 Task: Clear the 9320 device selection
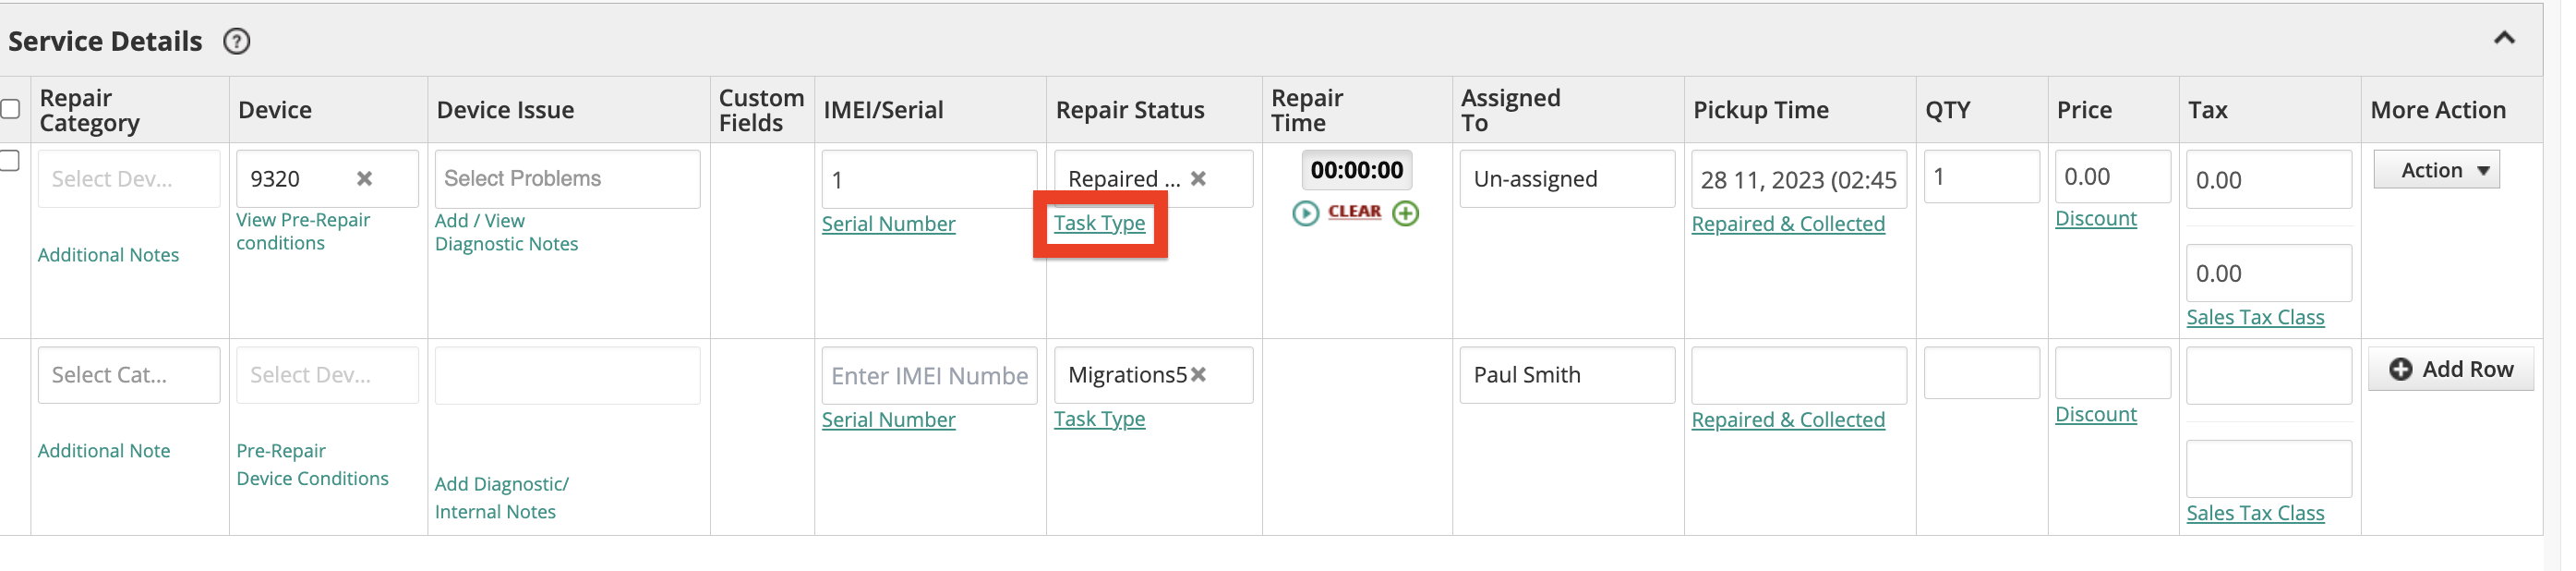pyautogui.click(x=365, y=178)
